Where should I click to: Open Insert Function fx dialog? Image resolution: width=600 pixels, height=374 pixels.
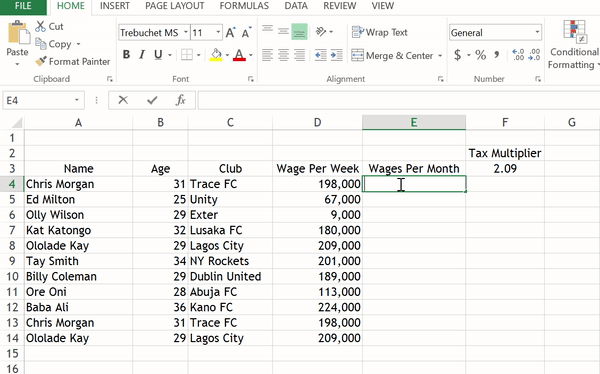tap(181, 100)
